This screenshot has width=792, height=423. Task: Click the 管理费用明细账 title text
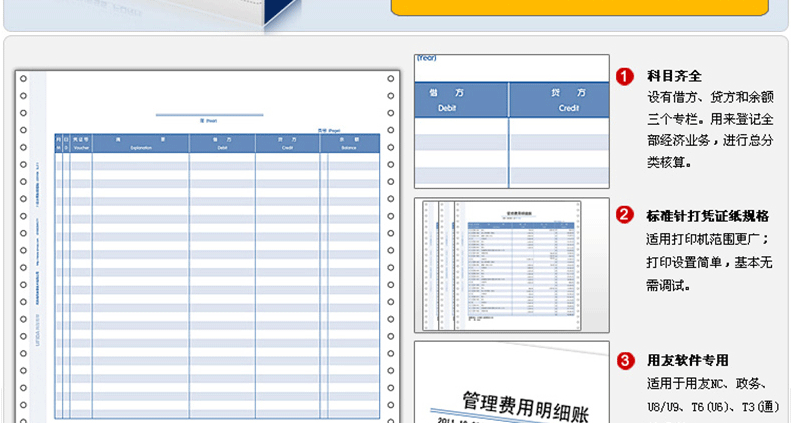(525, 406)
